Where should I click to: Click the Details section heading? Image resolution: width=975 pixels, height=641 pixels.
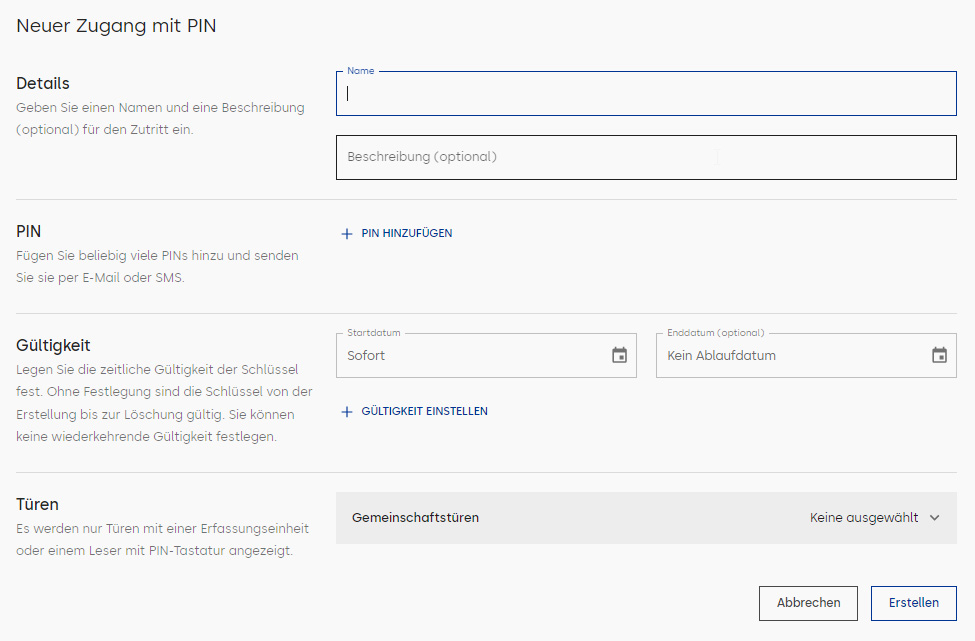point(43,83)
